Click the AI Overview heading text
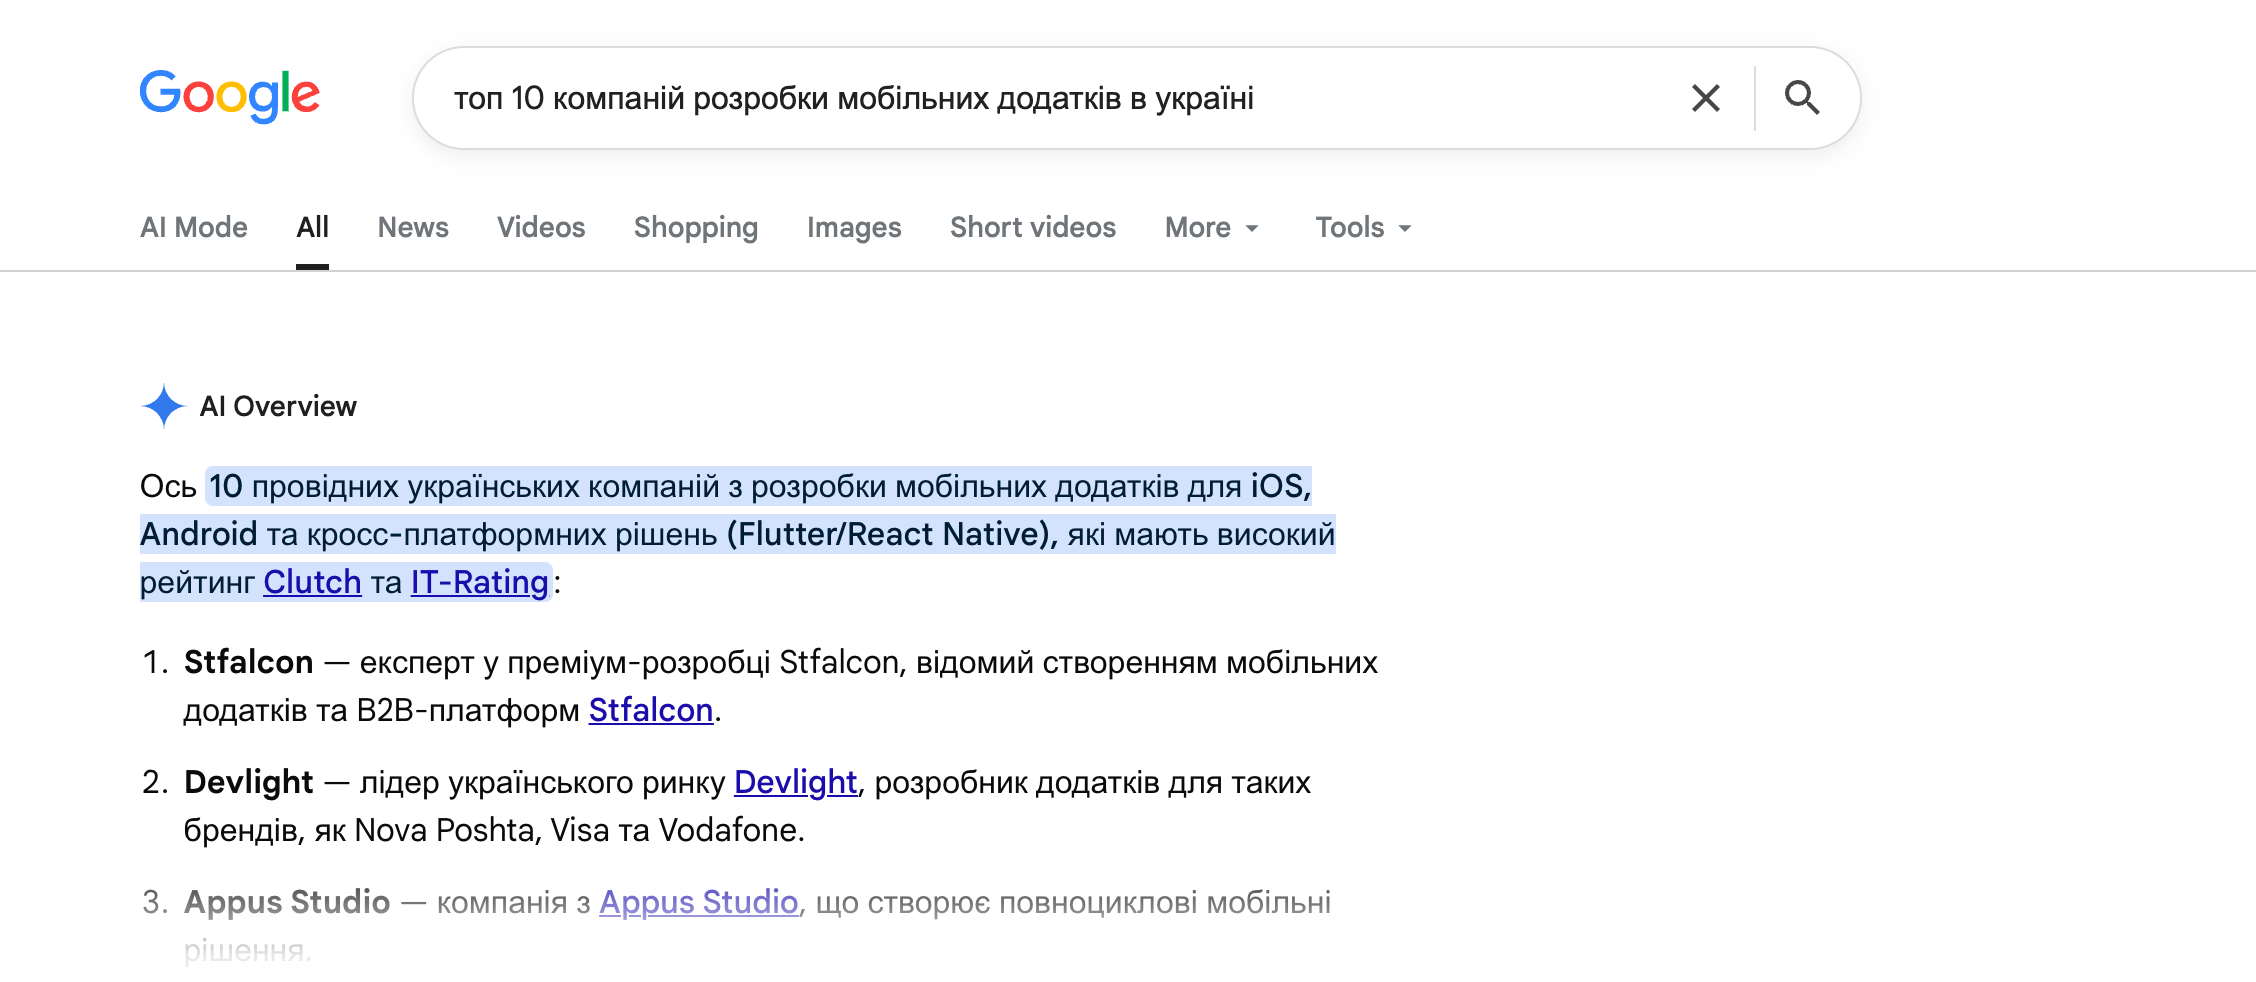The image size is (2256, 982). (x=278, y=406)
